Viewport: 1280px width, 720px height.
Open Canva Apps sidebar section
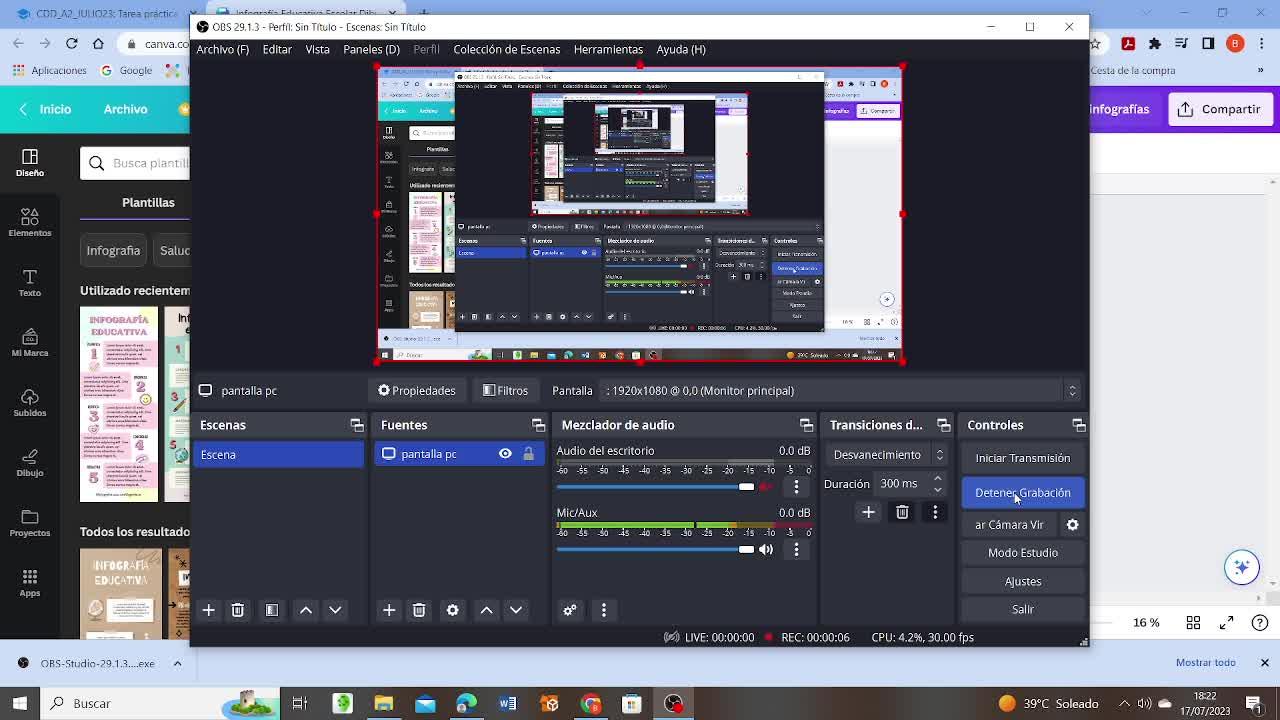click(x=30, y=582)
